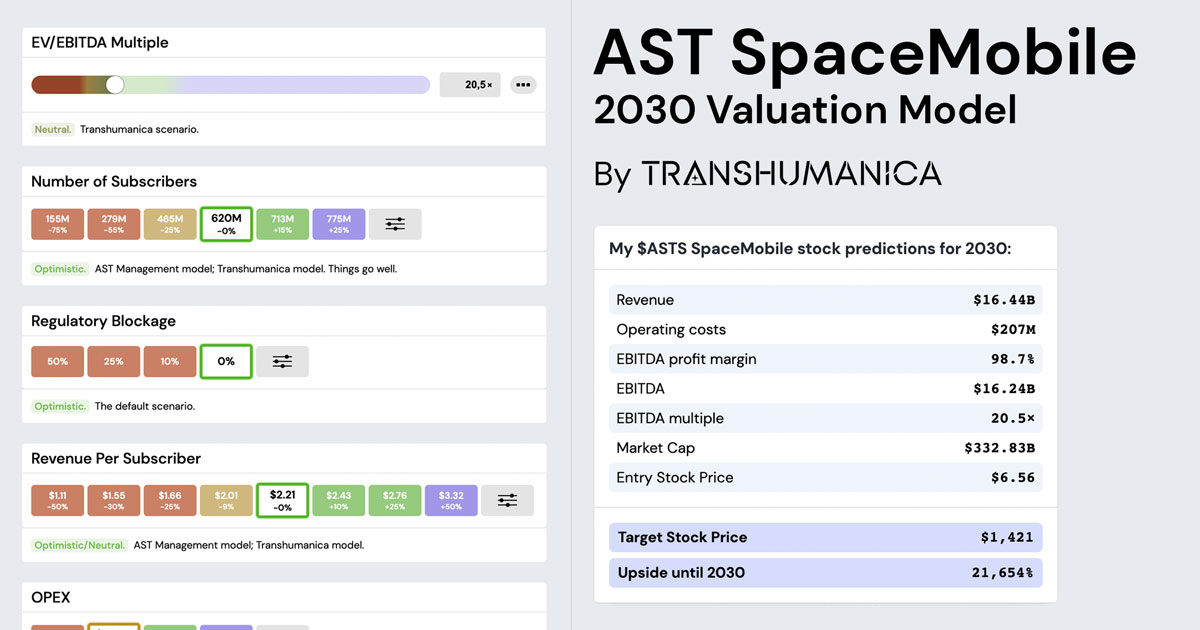Choose 0% regulatory blockage

pos(226,361)
